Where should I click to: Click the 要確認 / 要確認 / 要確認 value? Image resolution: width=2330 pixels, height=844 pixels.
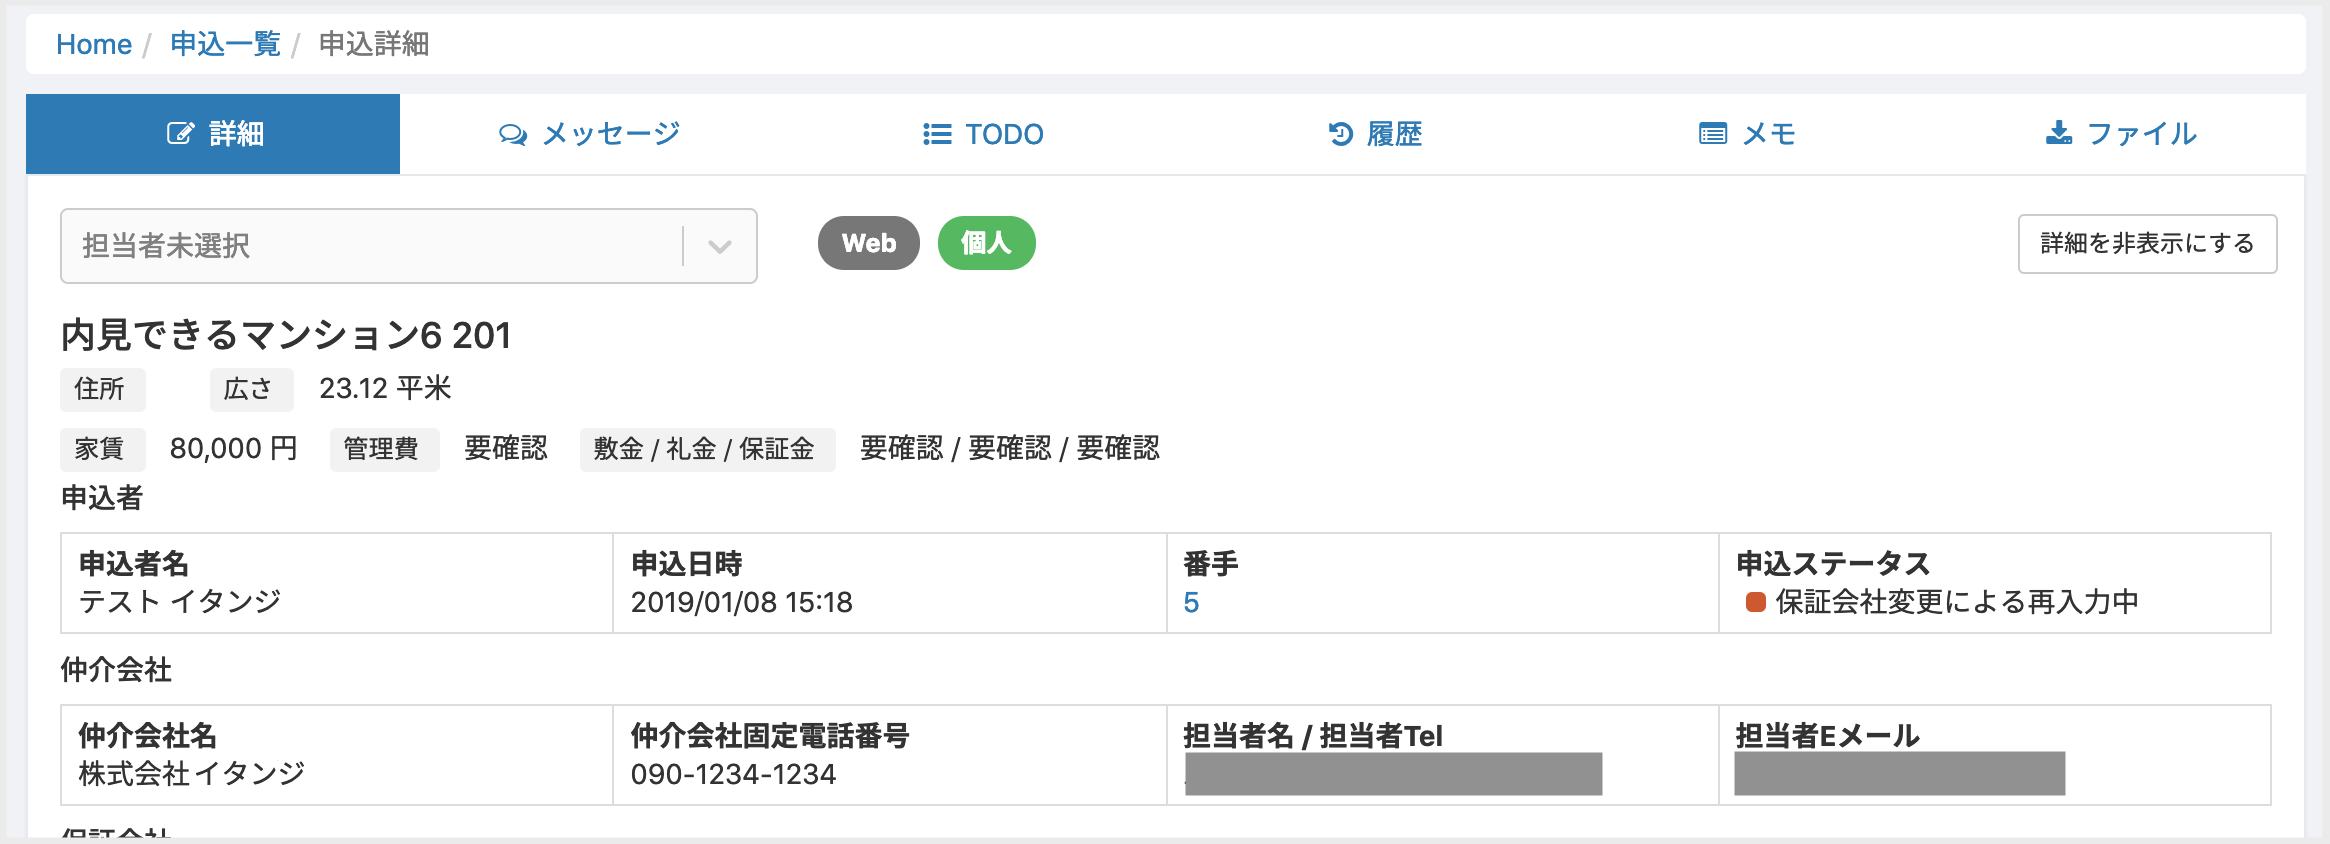click(1010, 448)
